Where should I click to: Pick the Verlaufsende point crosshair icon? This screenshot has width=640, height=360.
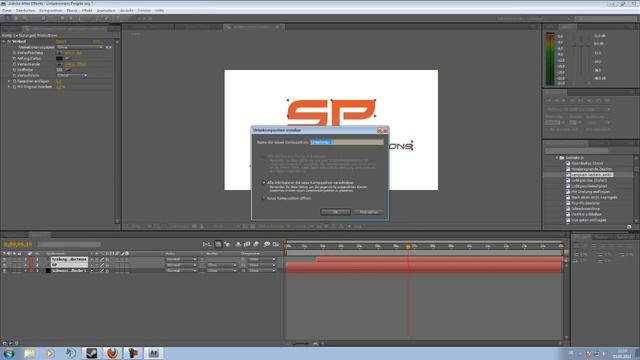pyautogui.click(x=60, y=64)
